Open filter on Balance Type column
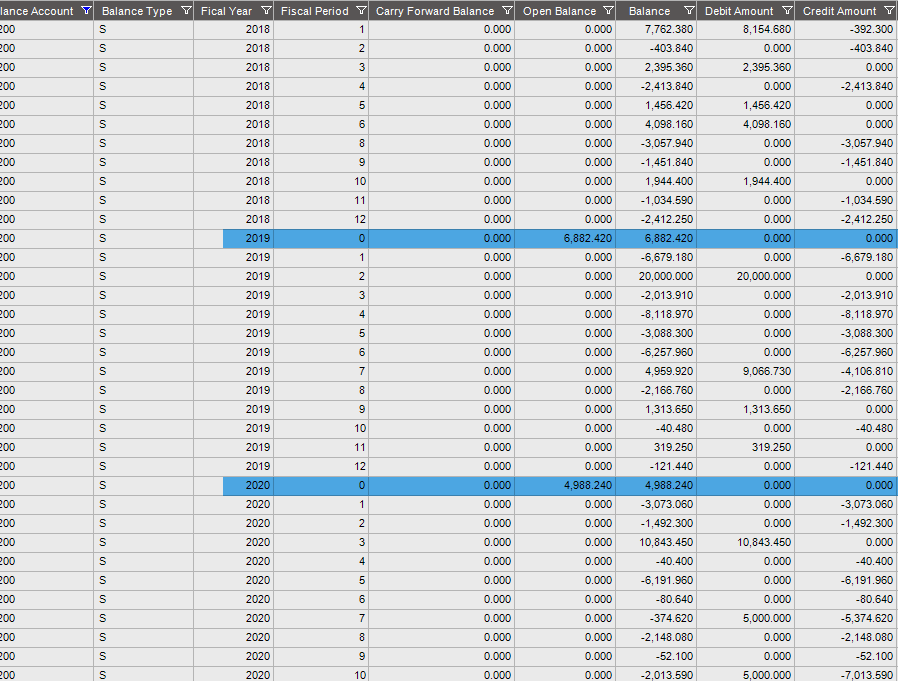Image resolution: width=898 pixels, height=681 pixels. pos(186,10)
